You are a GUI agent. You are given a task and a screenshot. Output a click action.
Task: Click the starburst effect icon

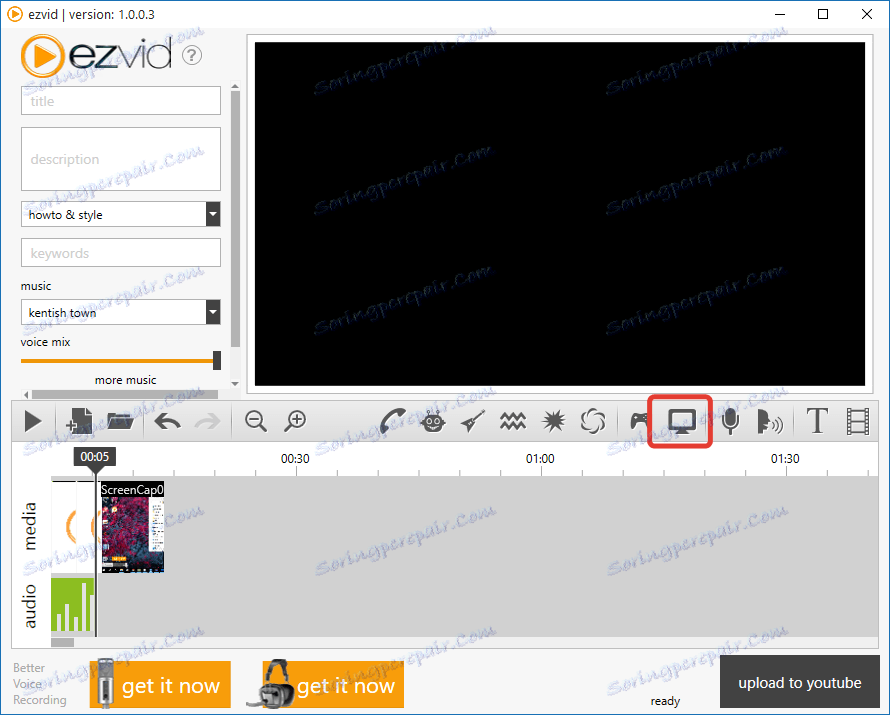[553, 421]
